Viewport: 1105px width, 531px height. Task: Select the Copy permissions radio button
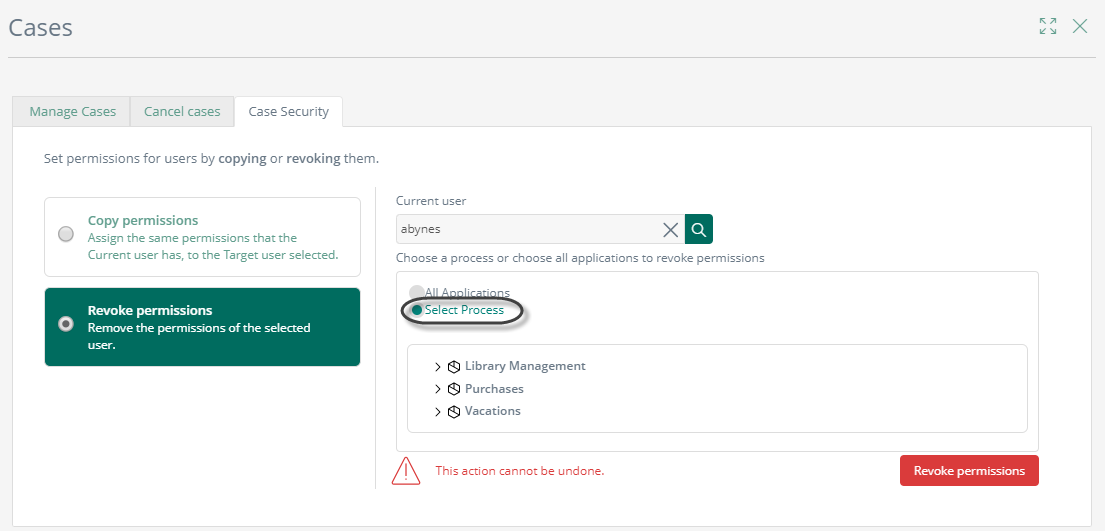(66, 234)
